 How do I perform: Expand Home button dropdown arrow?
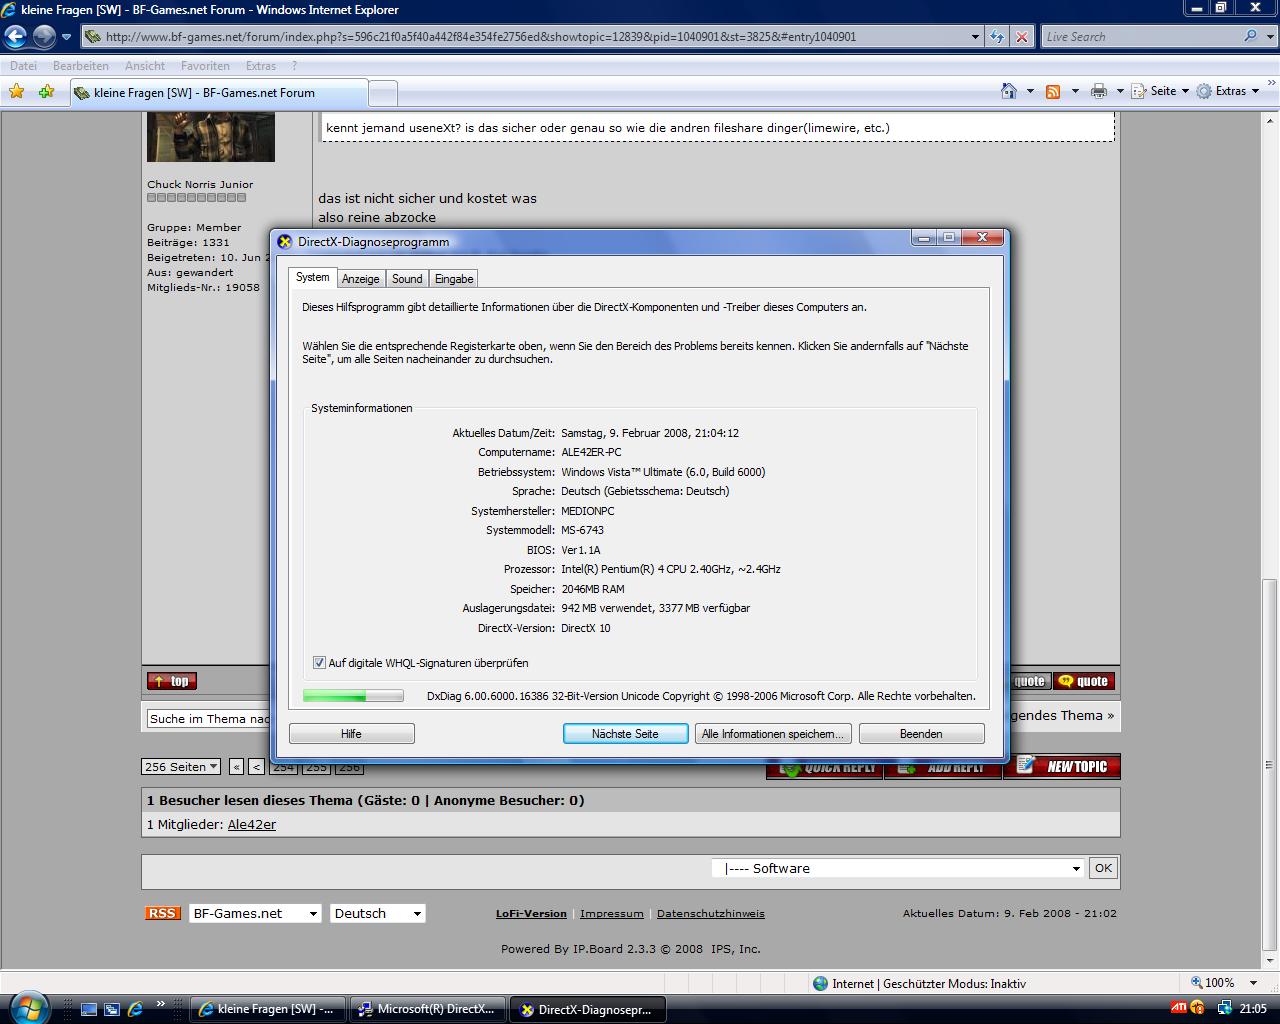(x=1030, y=91)
